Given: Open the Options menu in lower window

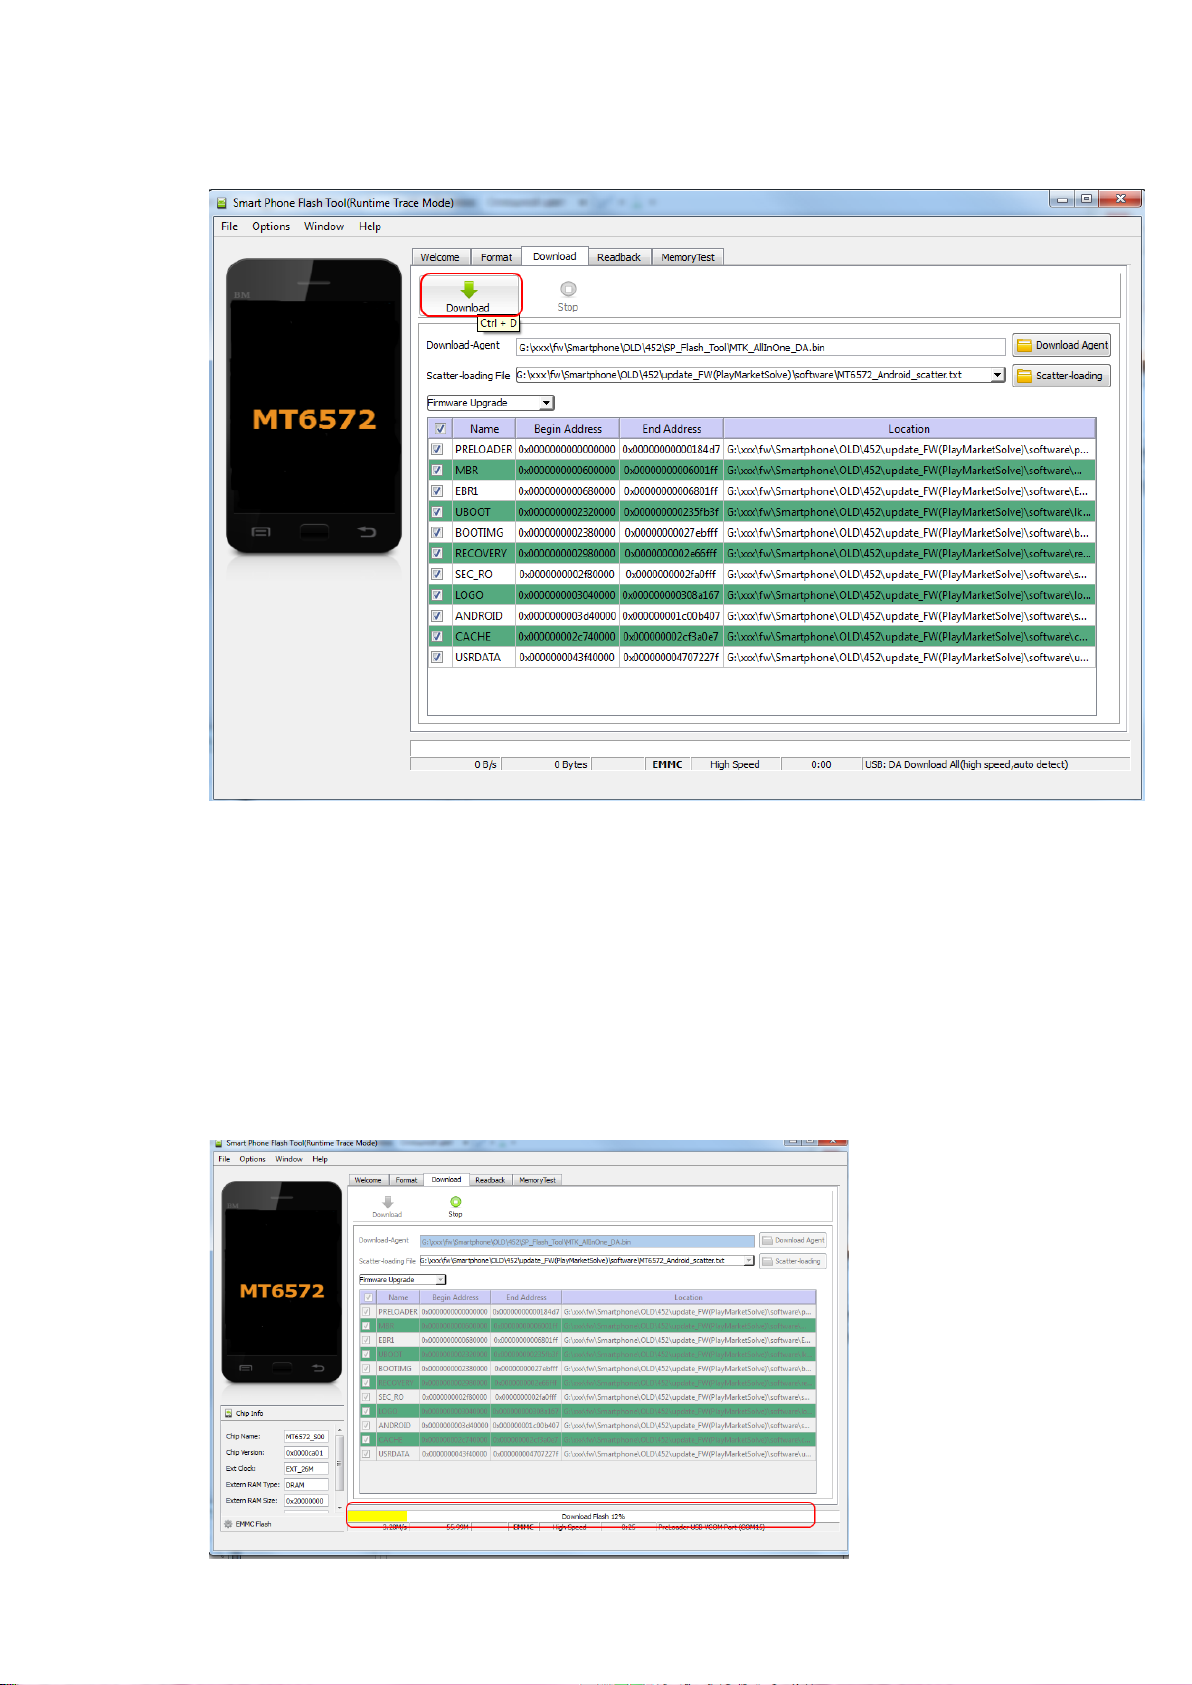Looking at the screenshot, I should [252, 1159].
